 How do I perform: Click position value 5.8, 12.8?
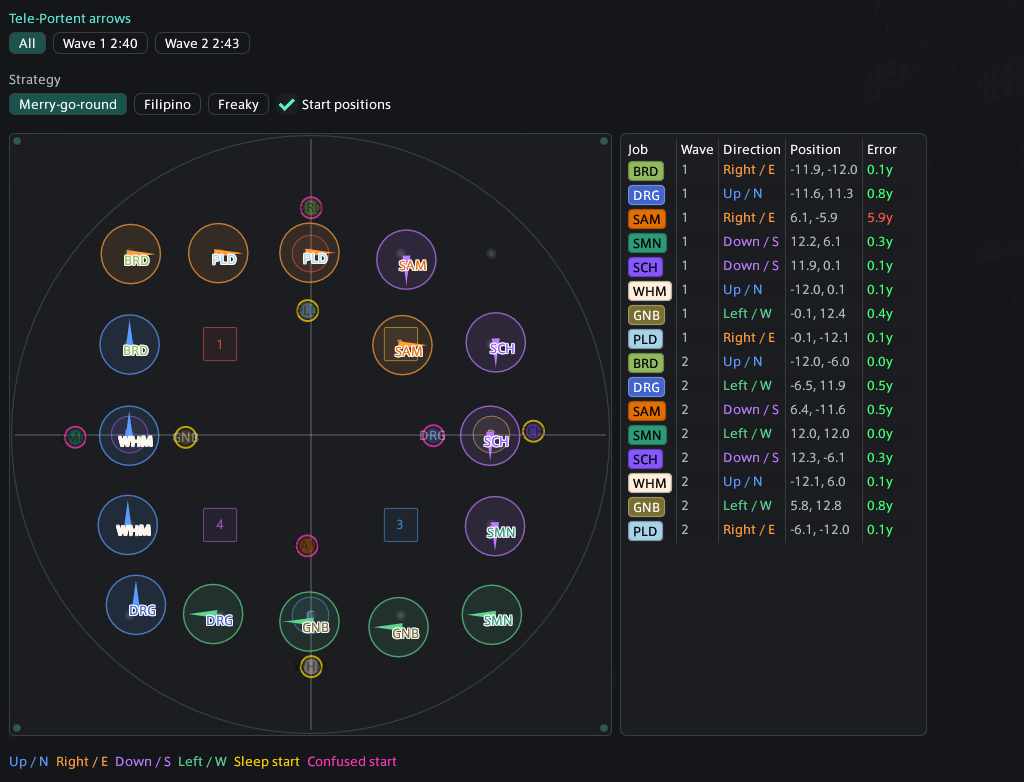(816, 506)
